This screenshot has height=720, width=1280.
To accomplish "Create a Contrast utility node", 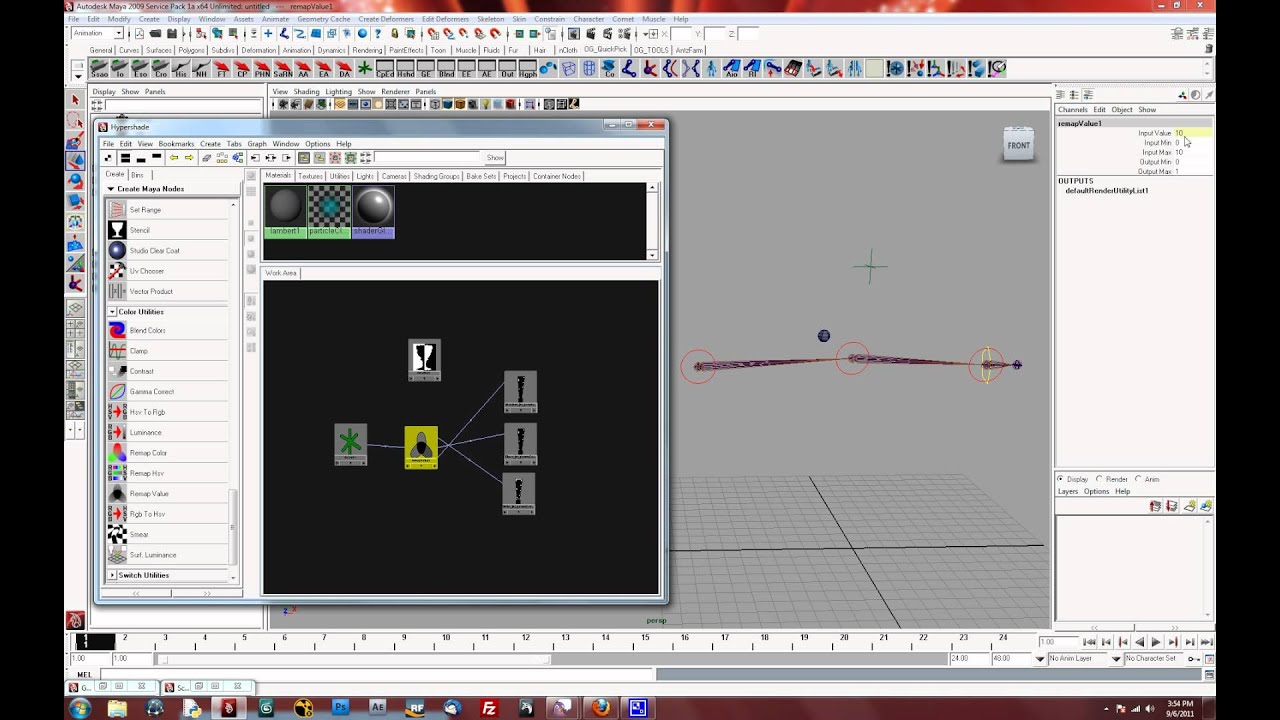I will click(x=167, y=371).
